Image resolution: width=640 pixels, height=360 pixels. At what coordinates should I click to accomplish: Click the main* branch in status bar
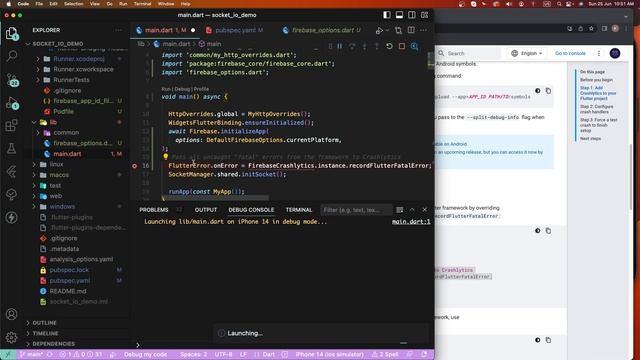32,354
